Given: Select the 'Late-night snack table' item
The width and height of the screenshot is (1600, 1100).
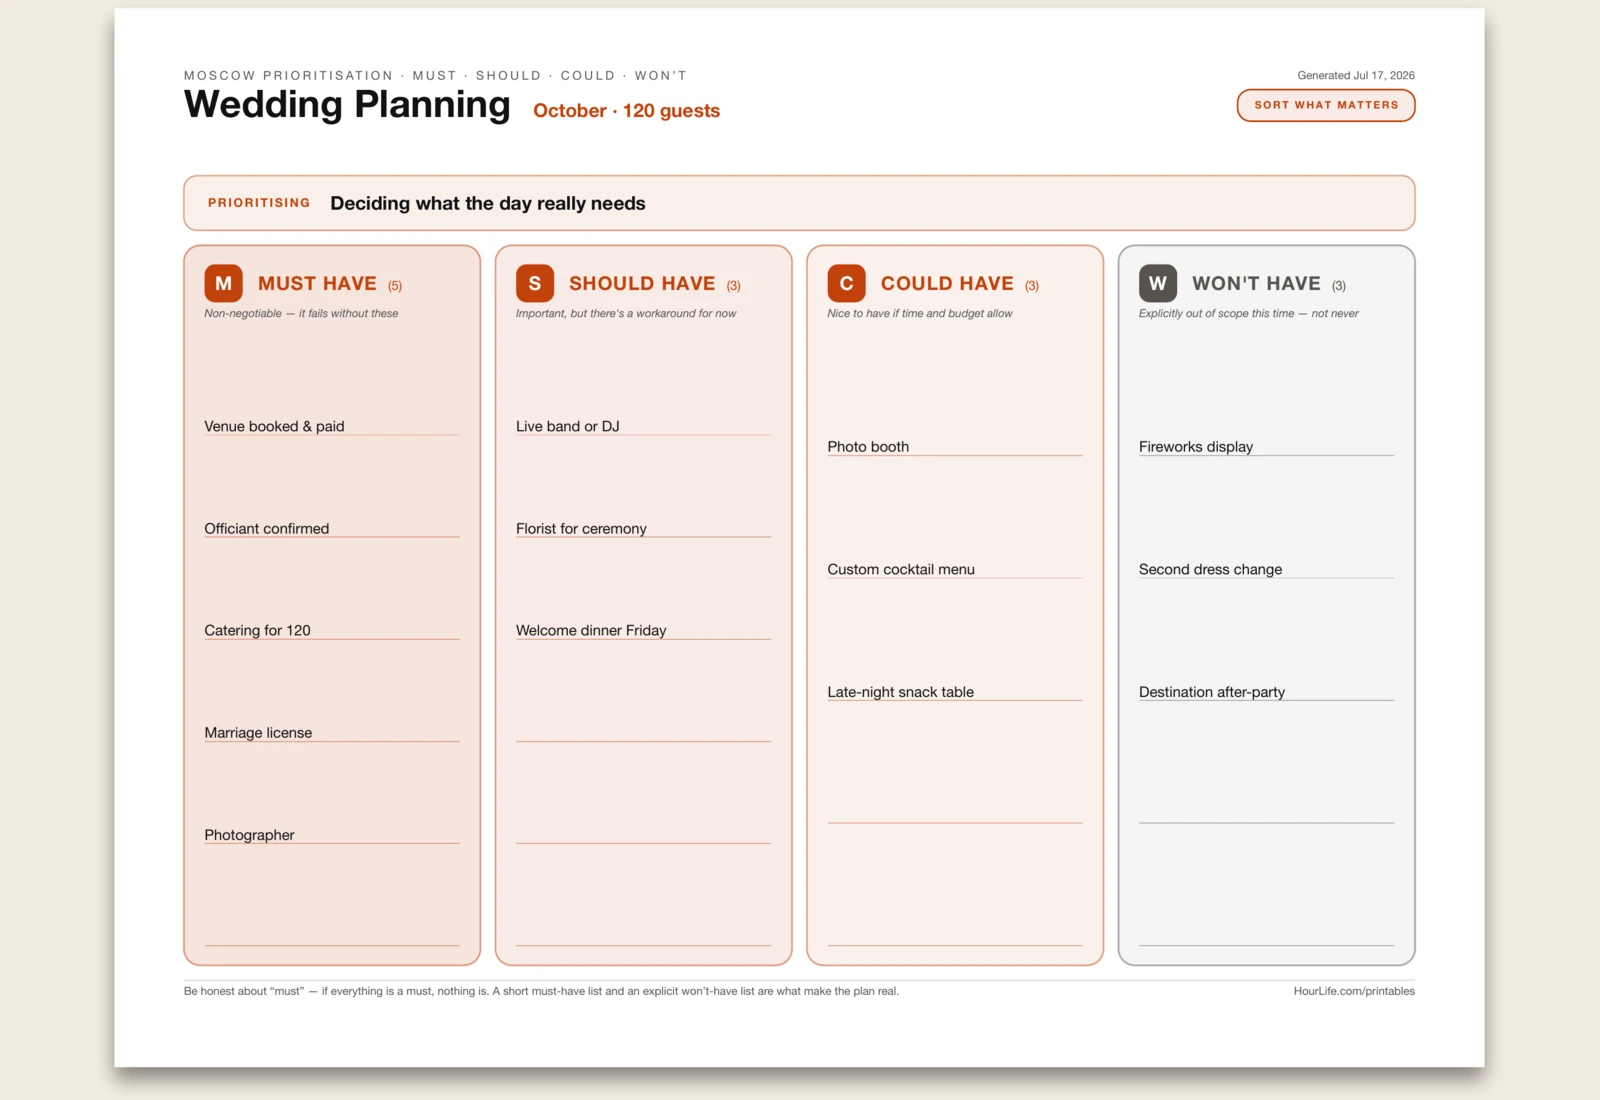Looking at the screenshot, I should 900,692.
